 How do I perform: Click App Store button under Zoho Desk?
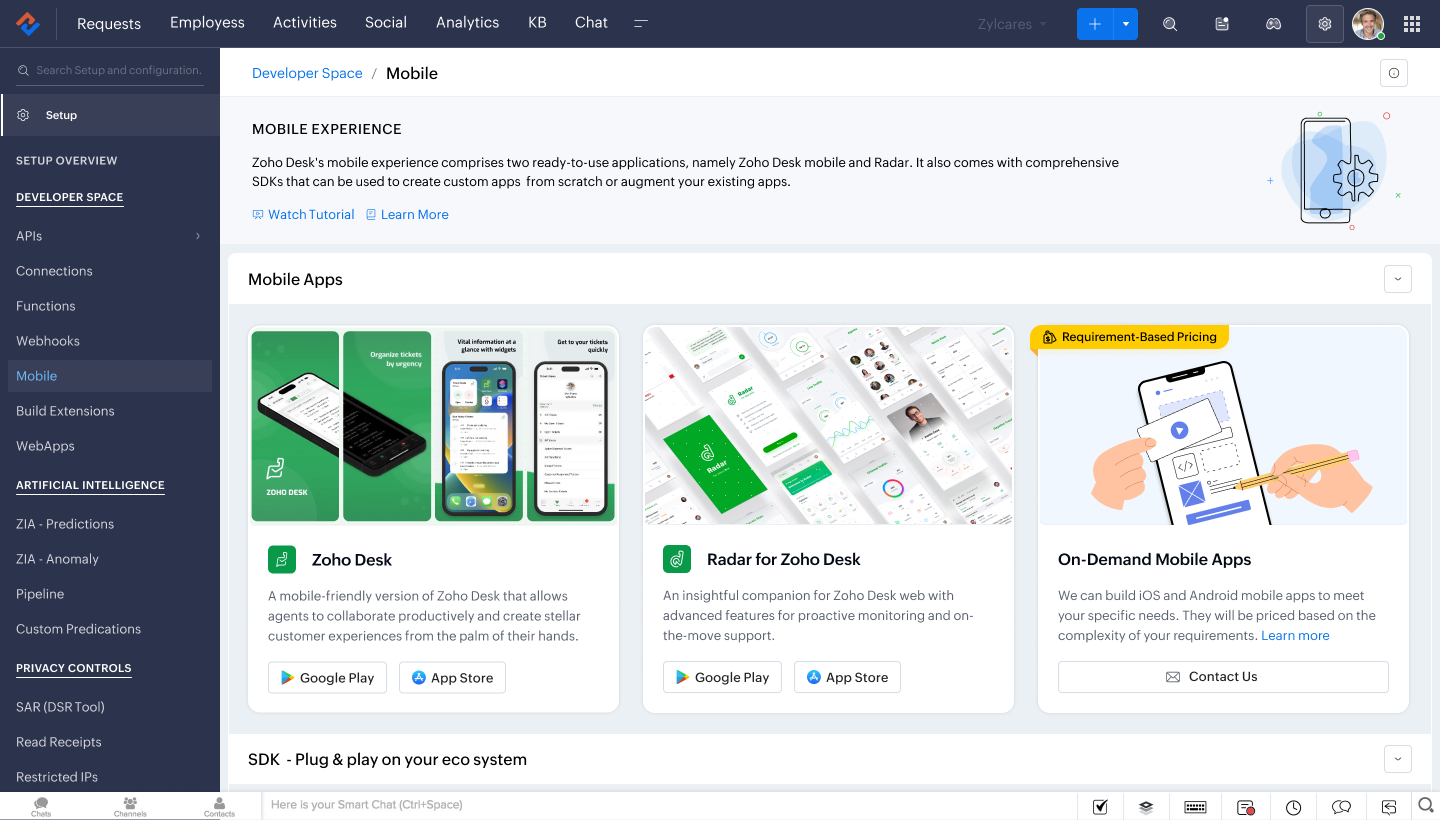click(x=452, y=677)
